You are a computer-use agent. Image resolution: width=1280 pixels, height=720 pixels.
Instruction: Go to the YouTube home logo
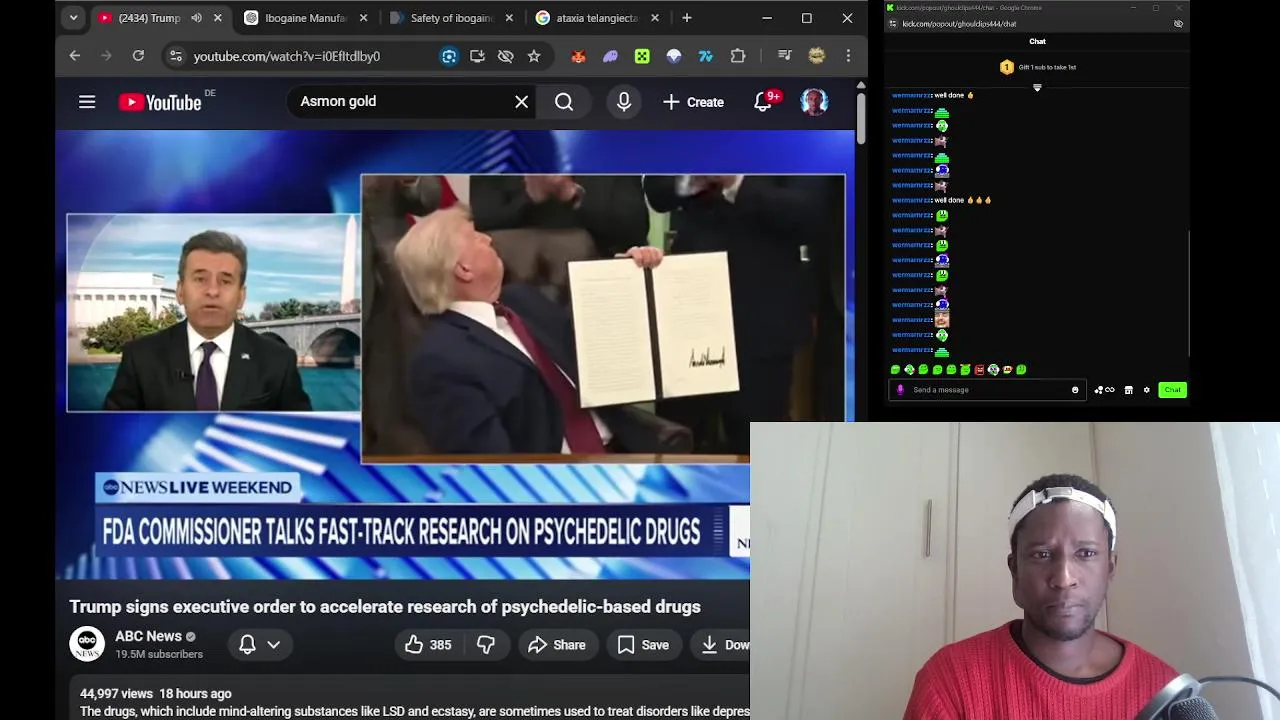point(160,102)
